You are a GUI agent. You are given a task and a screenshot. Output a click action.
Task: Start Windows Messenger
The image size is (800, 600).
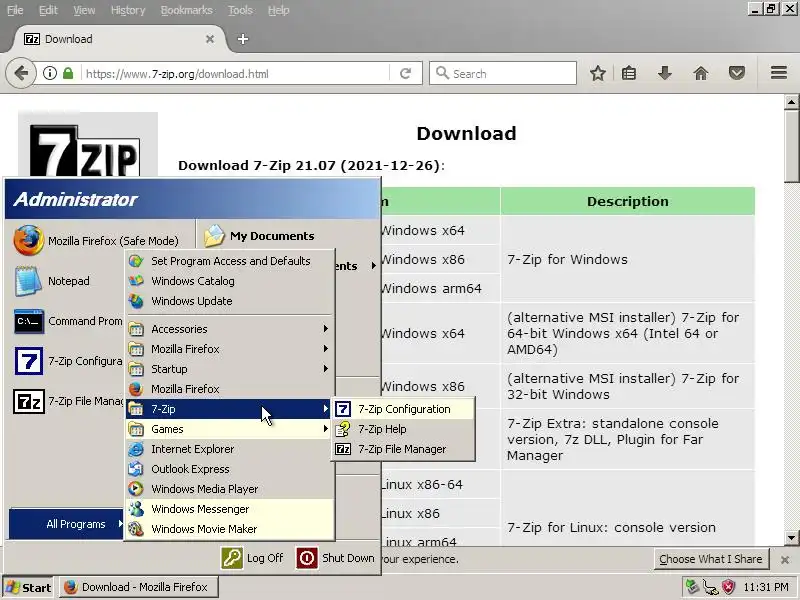230,509
